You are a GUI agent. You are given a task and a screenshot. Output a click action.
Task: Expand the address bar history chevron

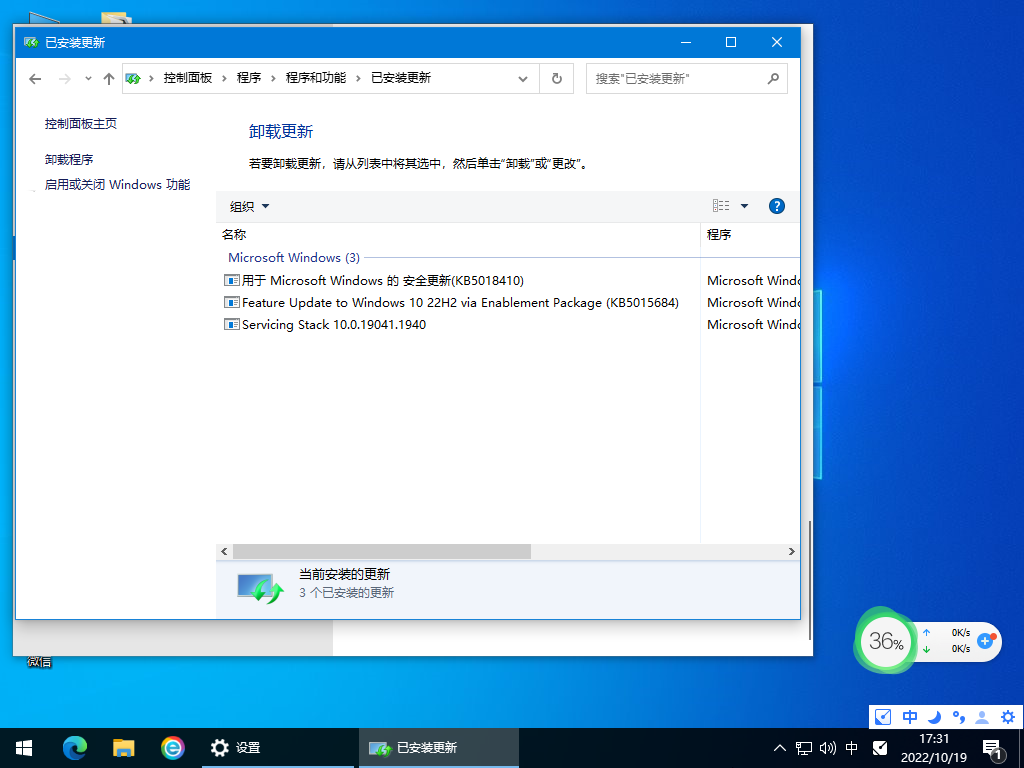(522, 78)
